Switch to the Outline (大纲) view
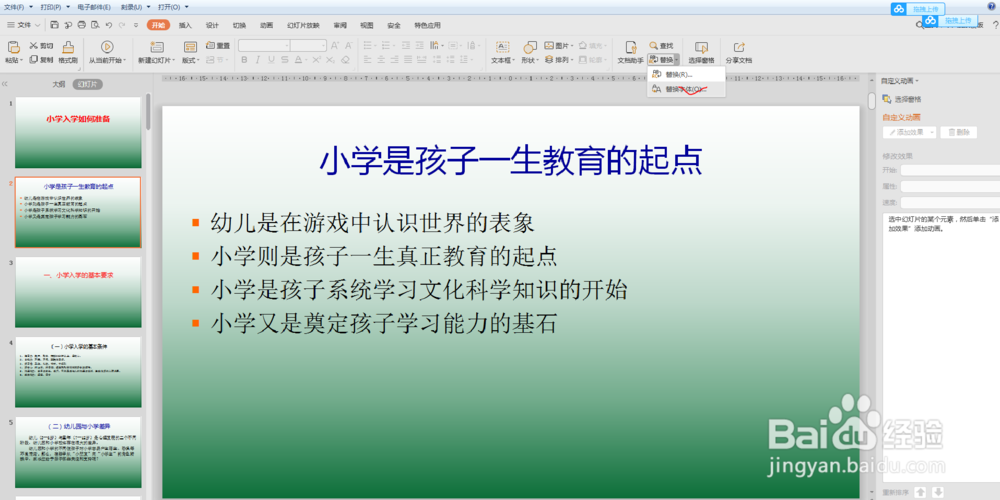The height and width of the screenshot is (500, 1000). 59,84
